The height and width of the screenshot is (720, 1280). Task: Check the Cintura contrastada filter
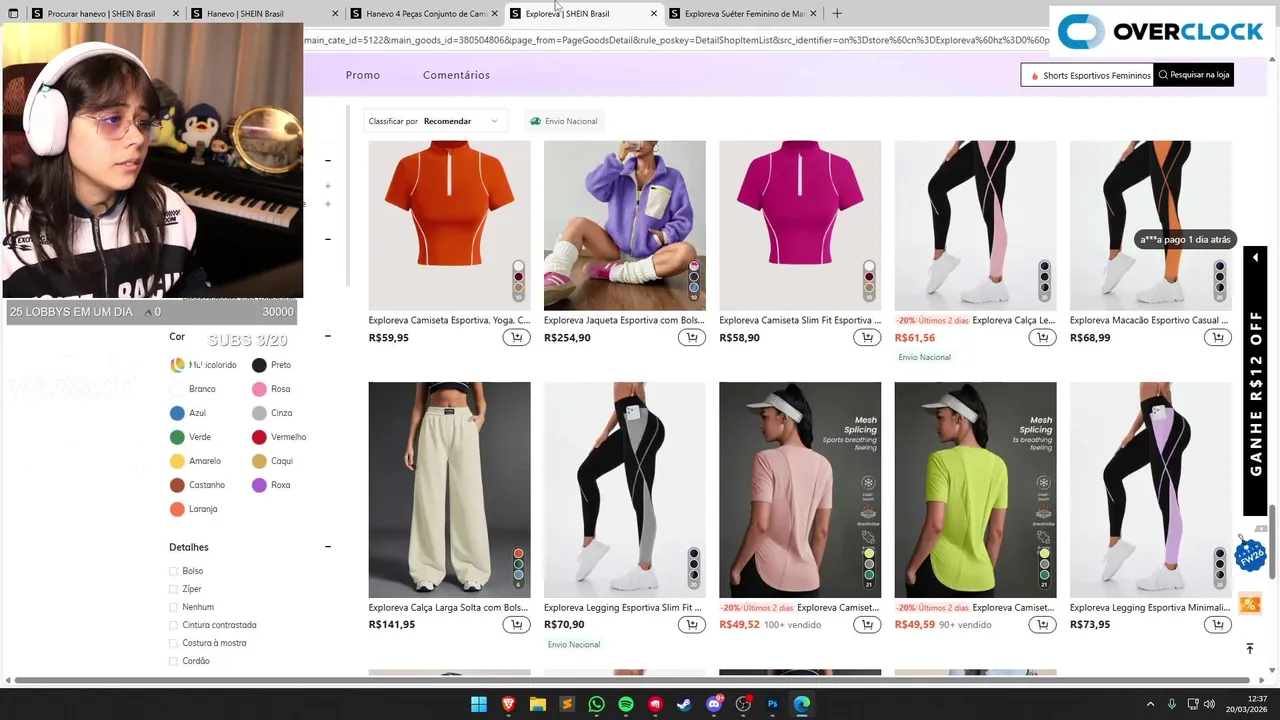(174, 625)
